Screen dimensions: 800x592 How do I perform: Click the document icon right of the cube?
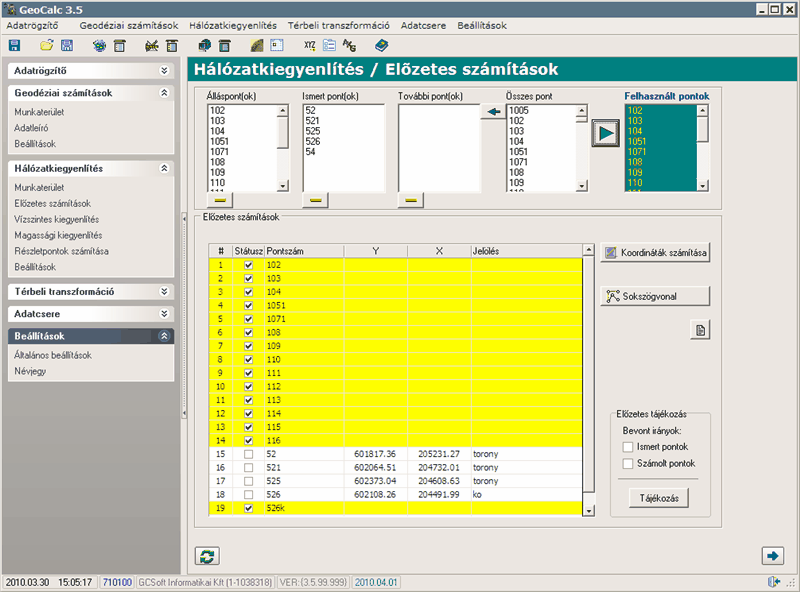pos(224,46)
